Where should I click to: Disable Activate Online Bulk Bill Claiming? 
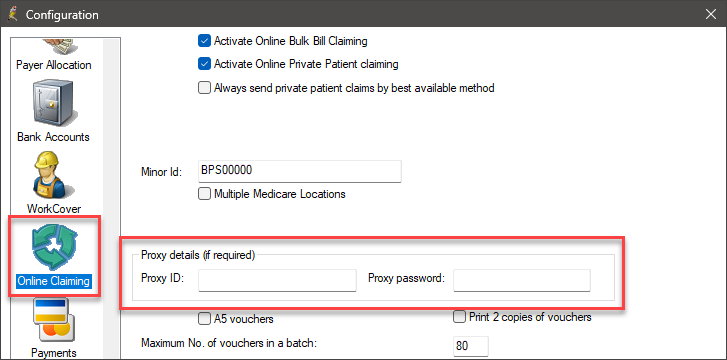[x=204, y=41]
